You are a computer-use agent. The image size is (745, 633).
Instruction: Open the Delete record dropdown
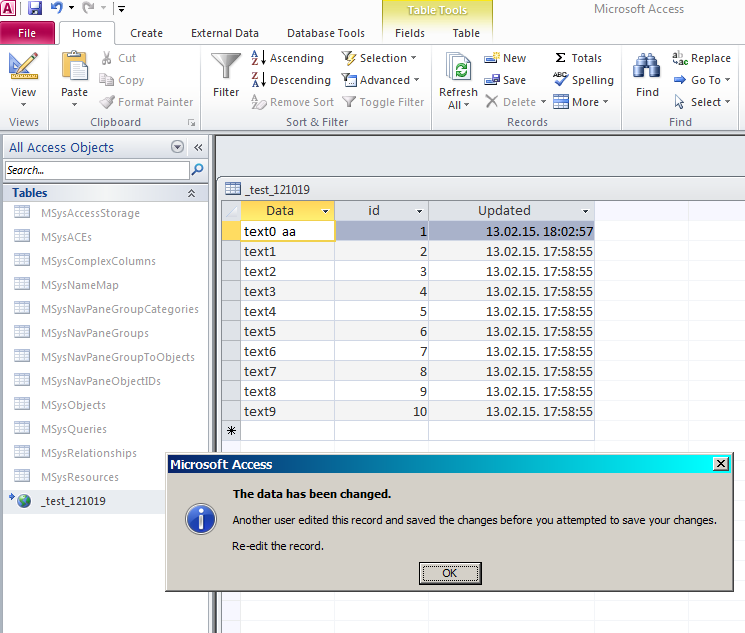[x=543, y=102]
